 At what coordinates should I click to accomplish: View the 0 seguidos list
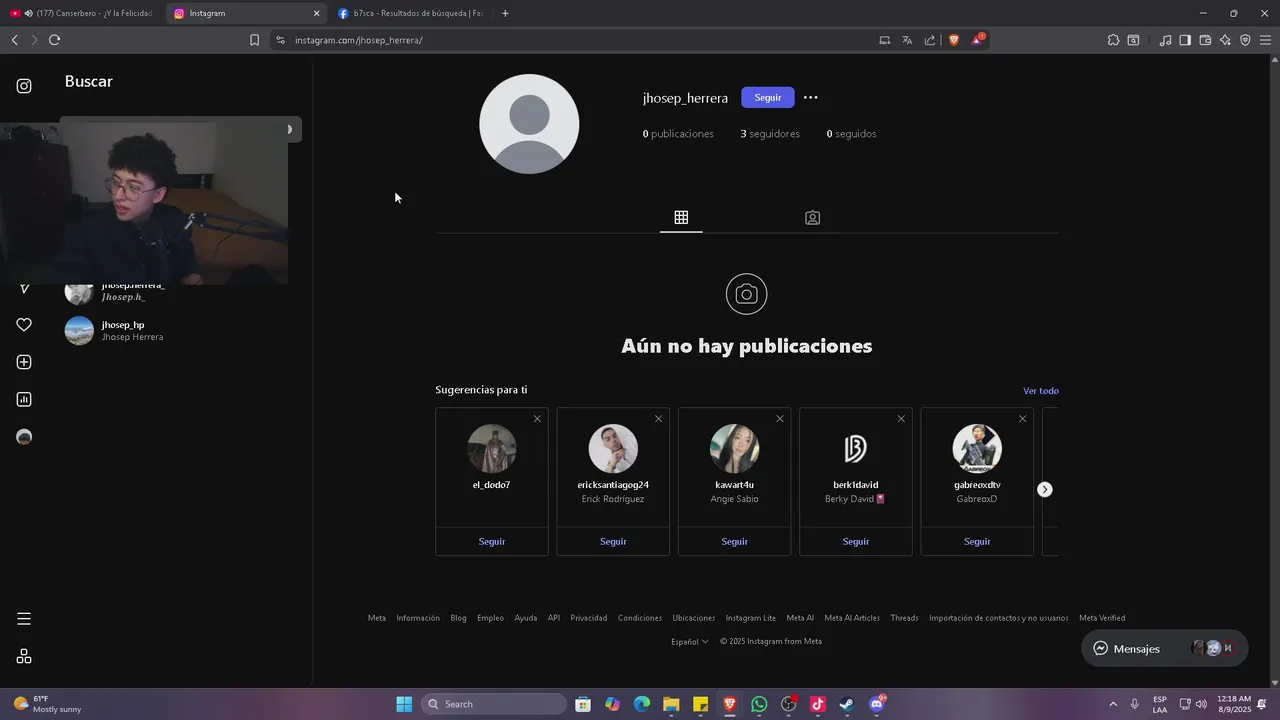(851, 134)
